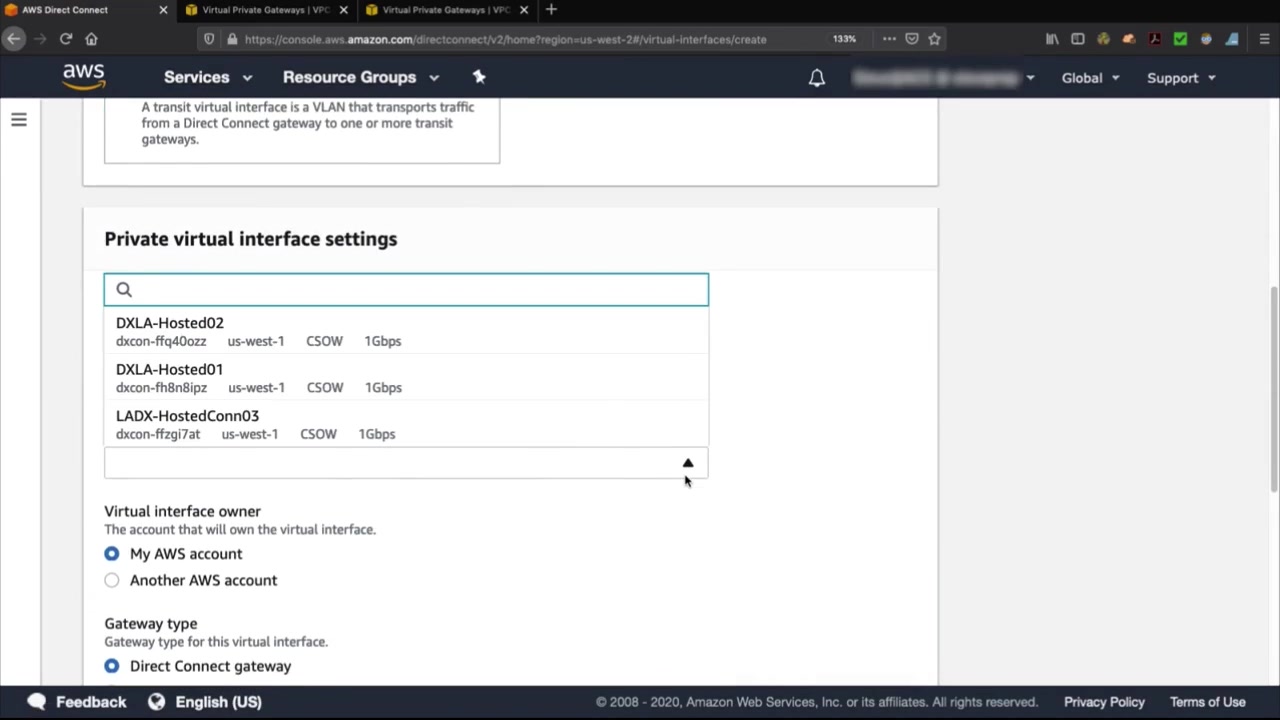Expand the Resource Groups dropdown
The image size is (1280, 720).
tap(361, 77)
